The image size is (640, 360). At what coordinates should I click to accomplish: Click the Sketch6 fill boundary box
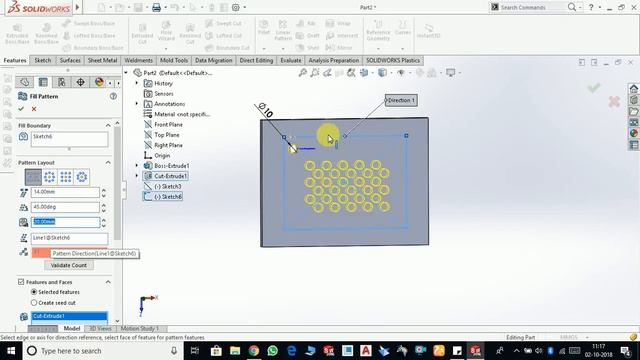click(69, 140)
